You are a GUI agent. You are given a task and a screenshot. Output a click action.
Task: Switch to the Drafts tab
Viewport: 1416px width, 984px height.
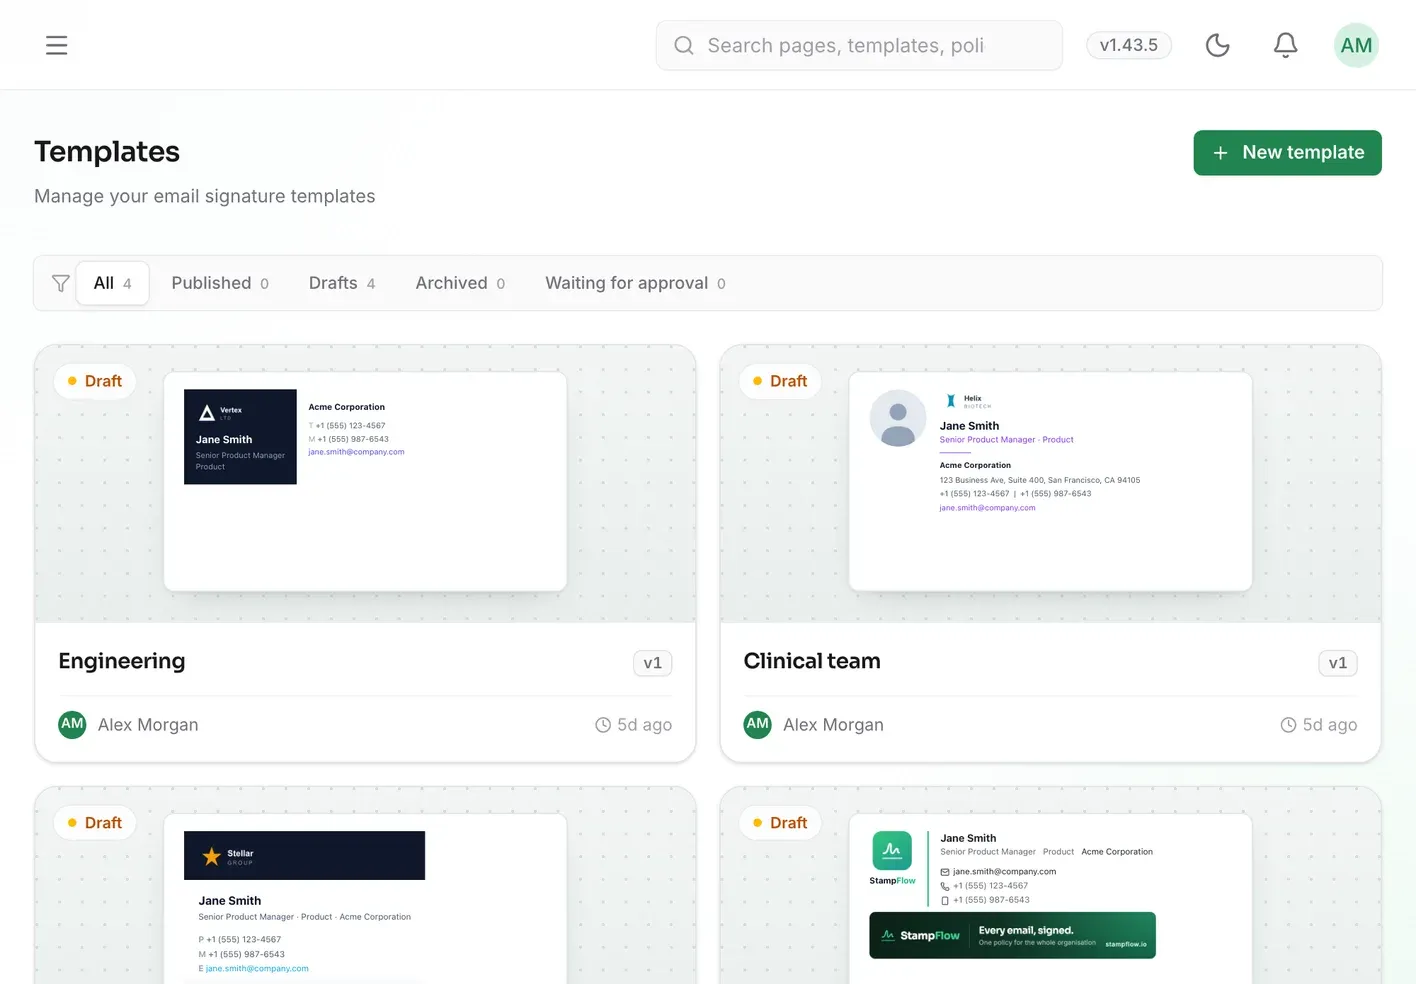342,283
